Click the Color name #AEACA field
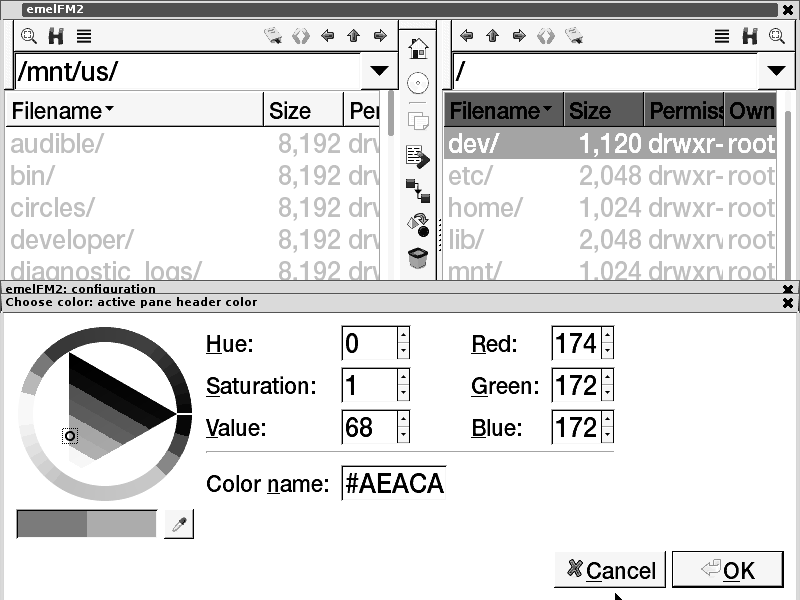The width and height of the screenshot is (800, 600). click(394, 483)
